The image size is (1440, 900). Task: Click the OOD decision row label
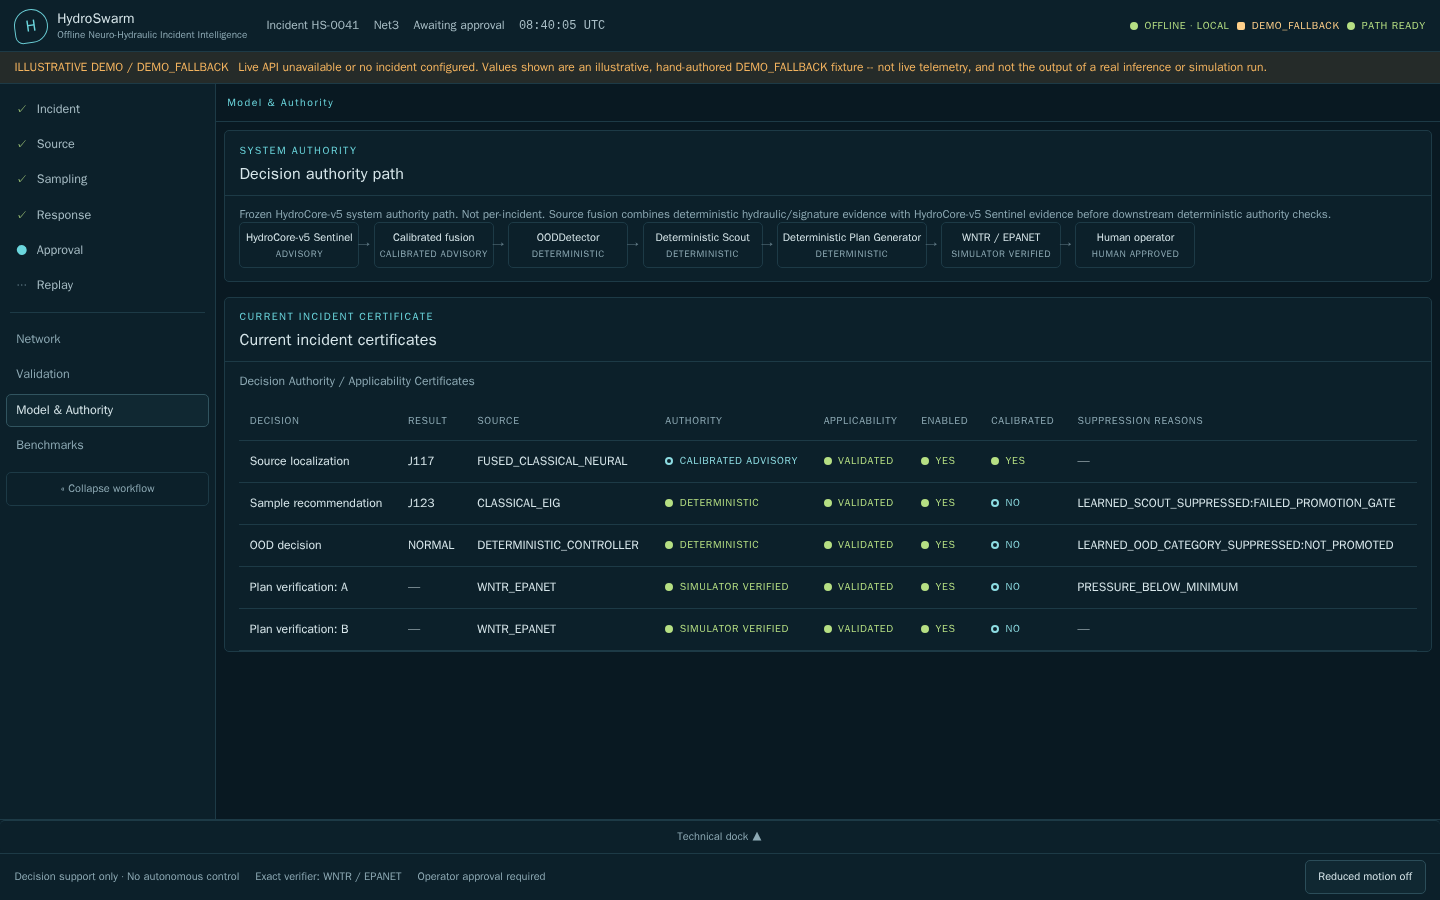tap(285, 545)
